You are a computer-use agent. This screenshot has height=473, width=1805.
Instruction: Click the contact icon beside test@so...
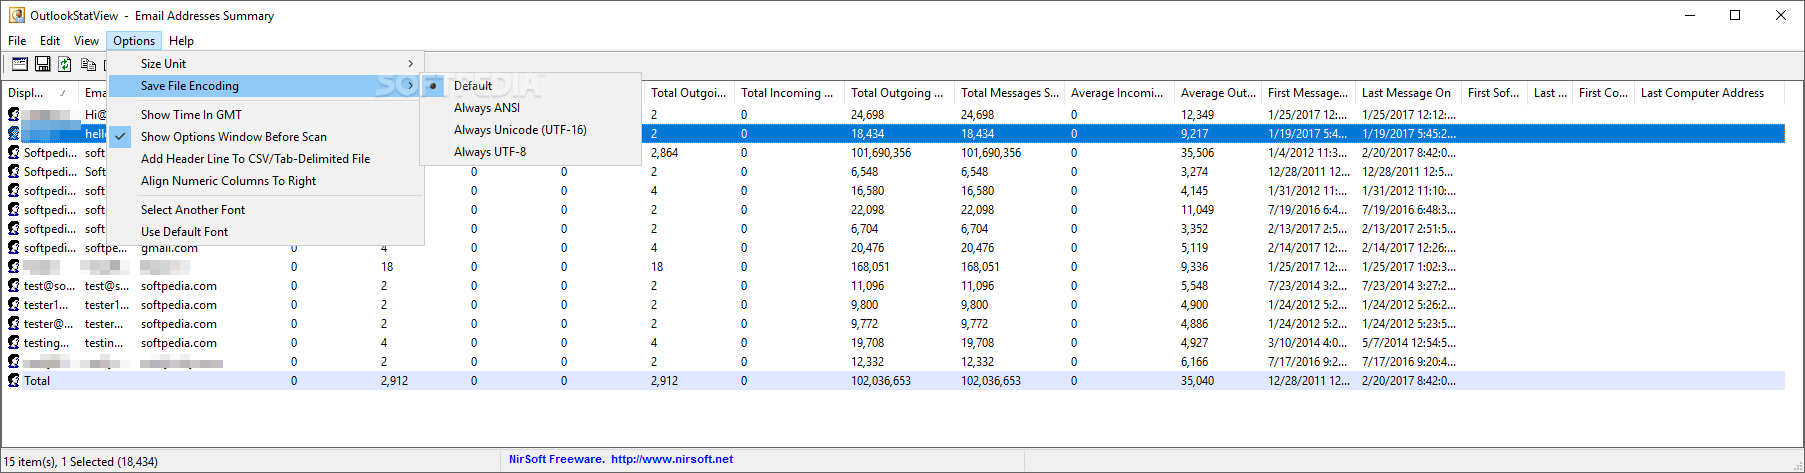tap(14, 286)
